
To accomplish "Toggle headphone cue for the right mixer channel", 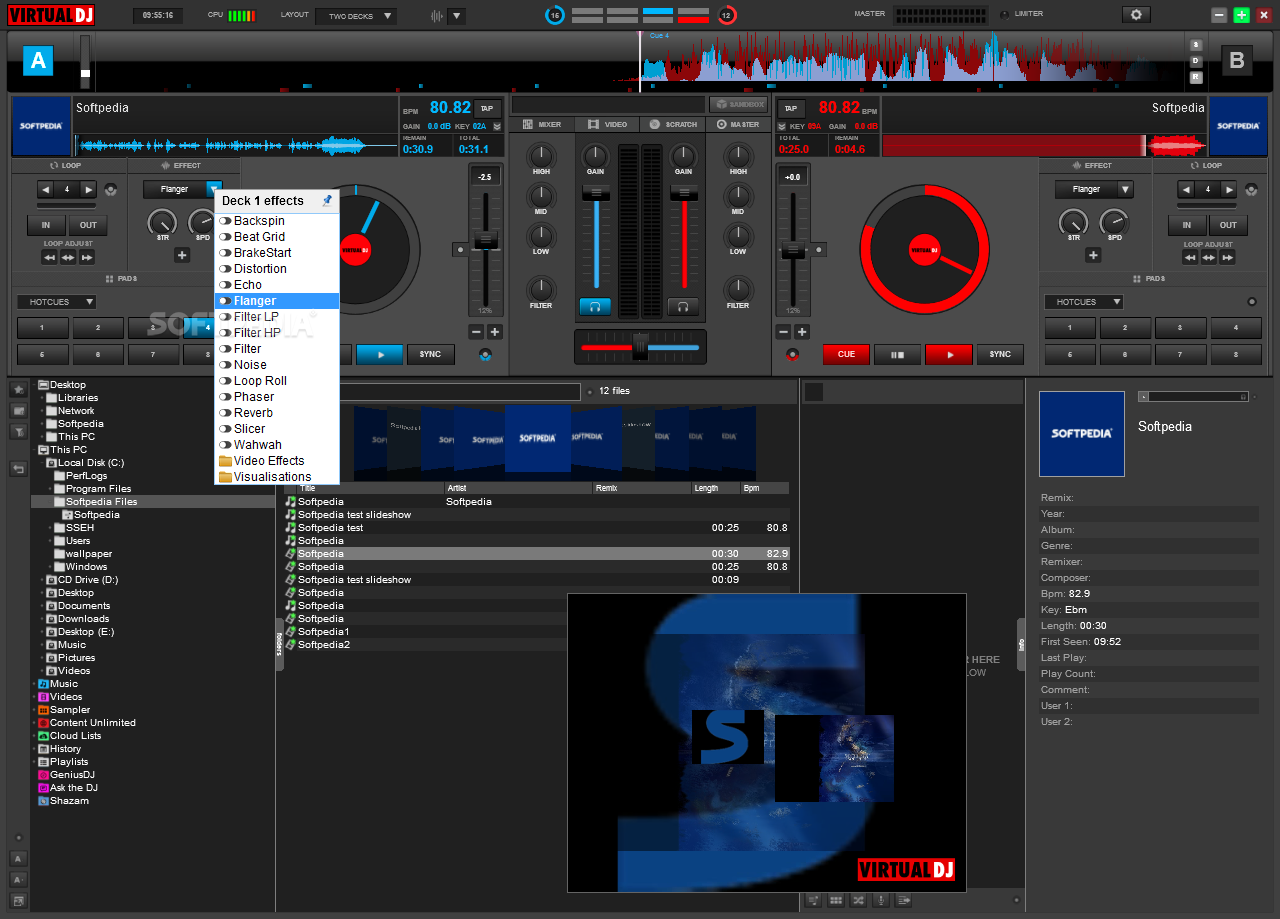I will point(683,307).
